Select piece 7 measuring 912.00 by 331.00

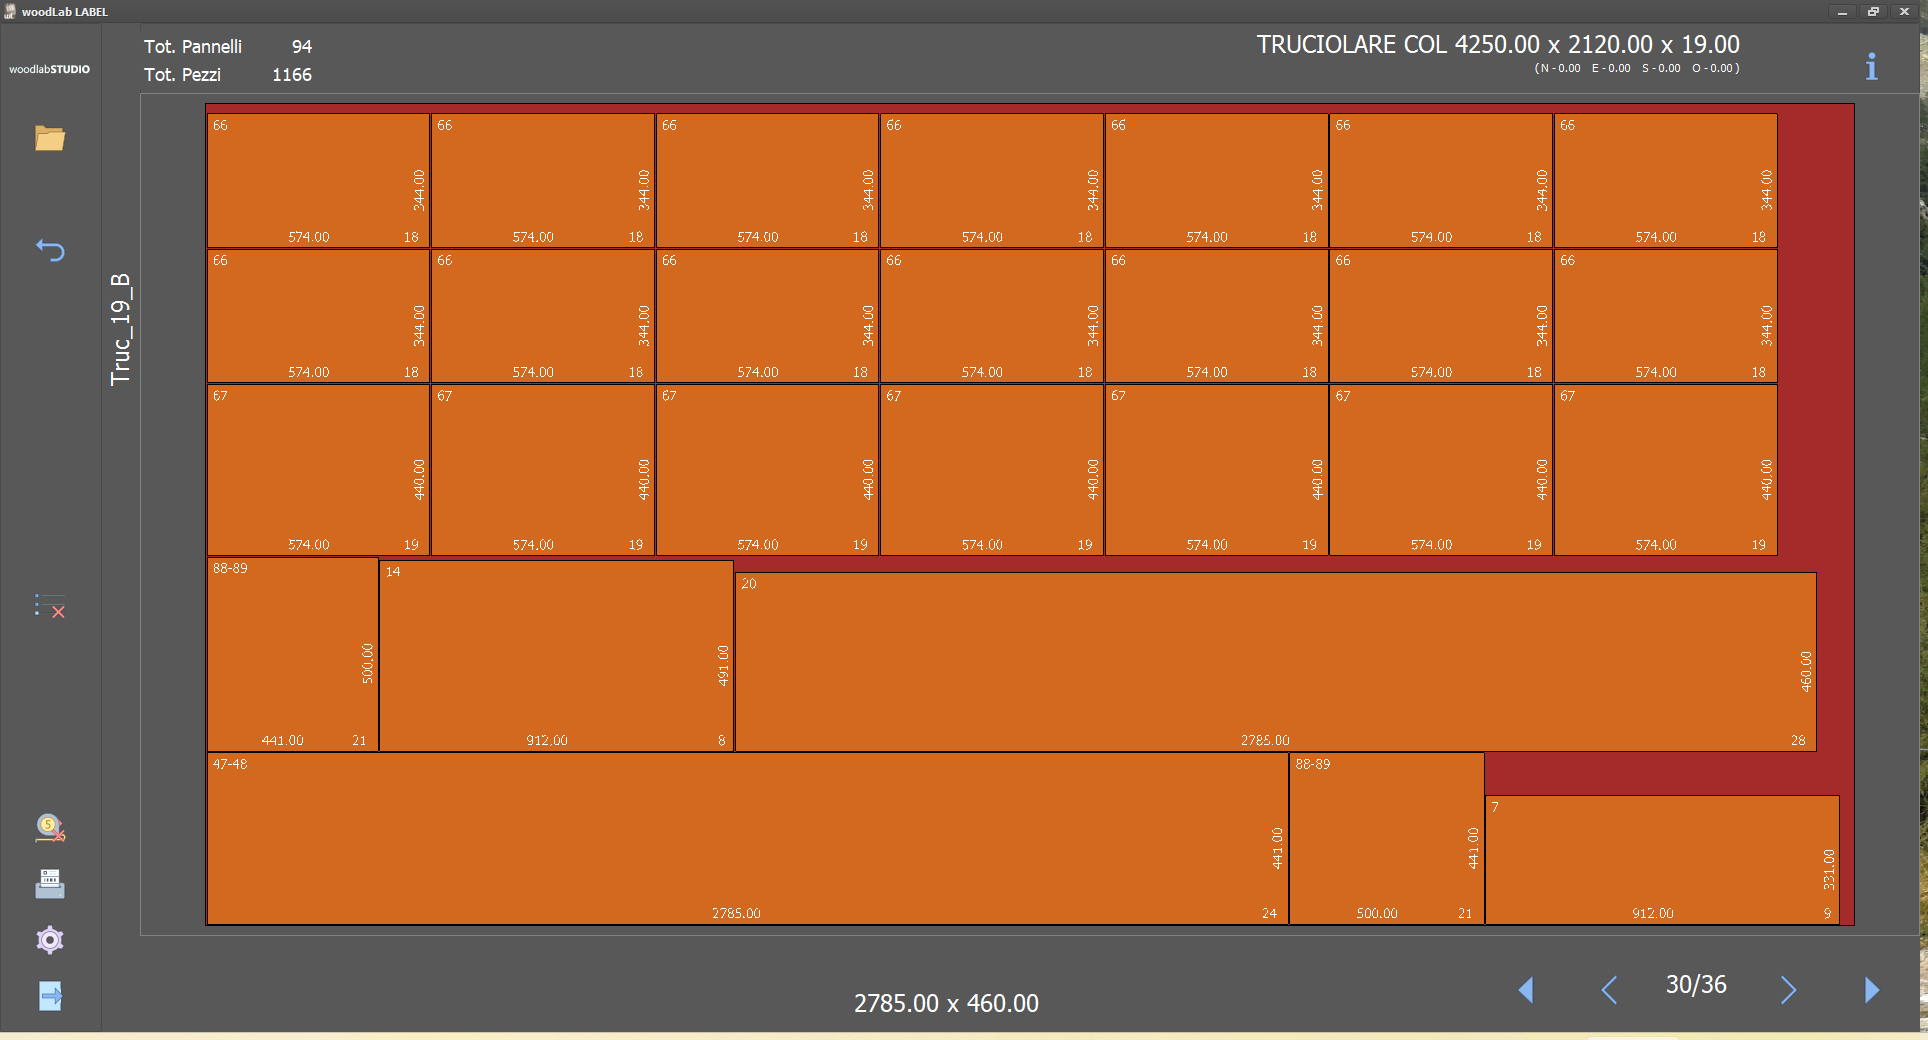[x=1662, y=859]
